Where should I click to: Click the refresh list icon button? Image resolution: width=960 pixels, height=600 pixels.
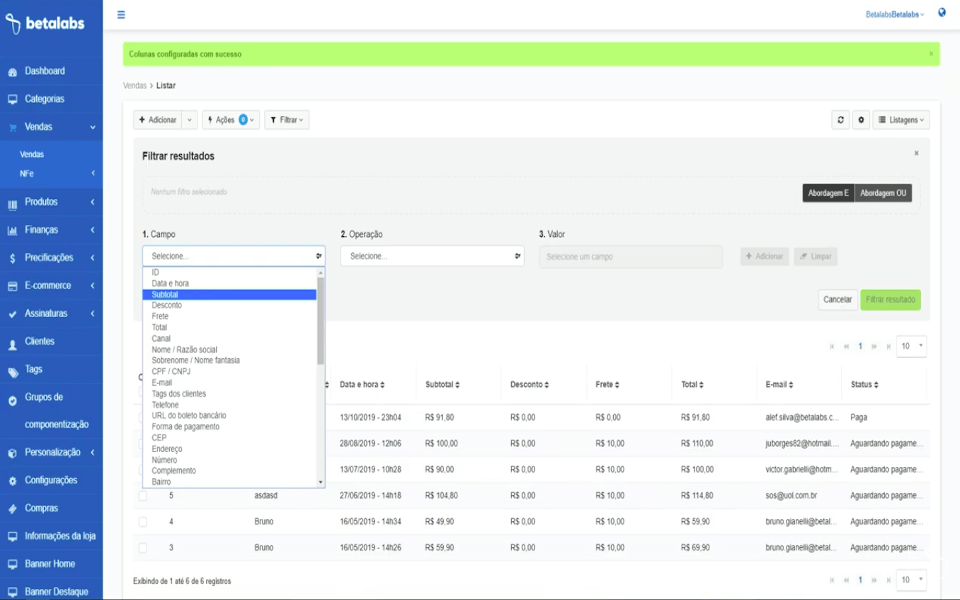pyautogui.click(x=841, y=120)
